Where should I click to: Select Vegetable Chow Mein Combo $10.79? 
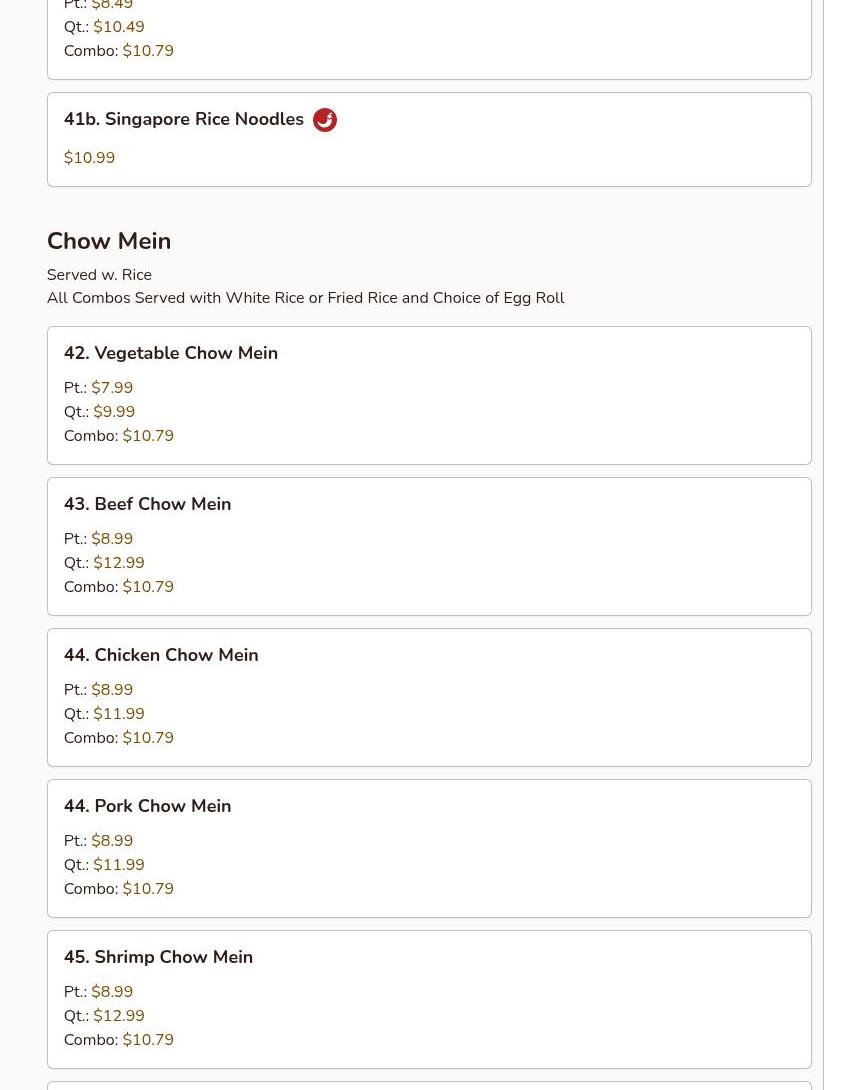pyautogui.click(x=119, y=436)
